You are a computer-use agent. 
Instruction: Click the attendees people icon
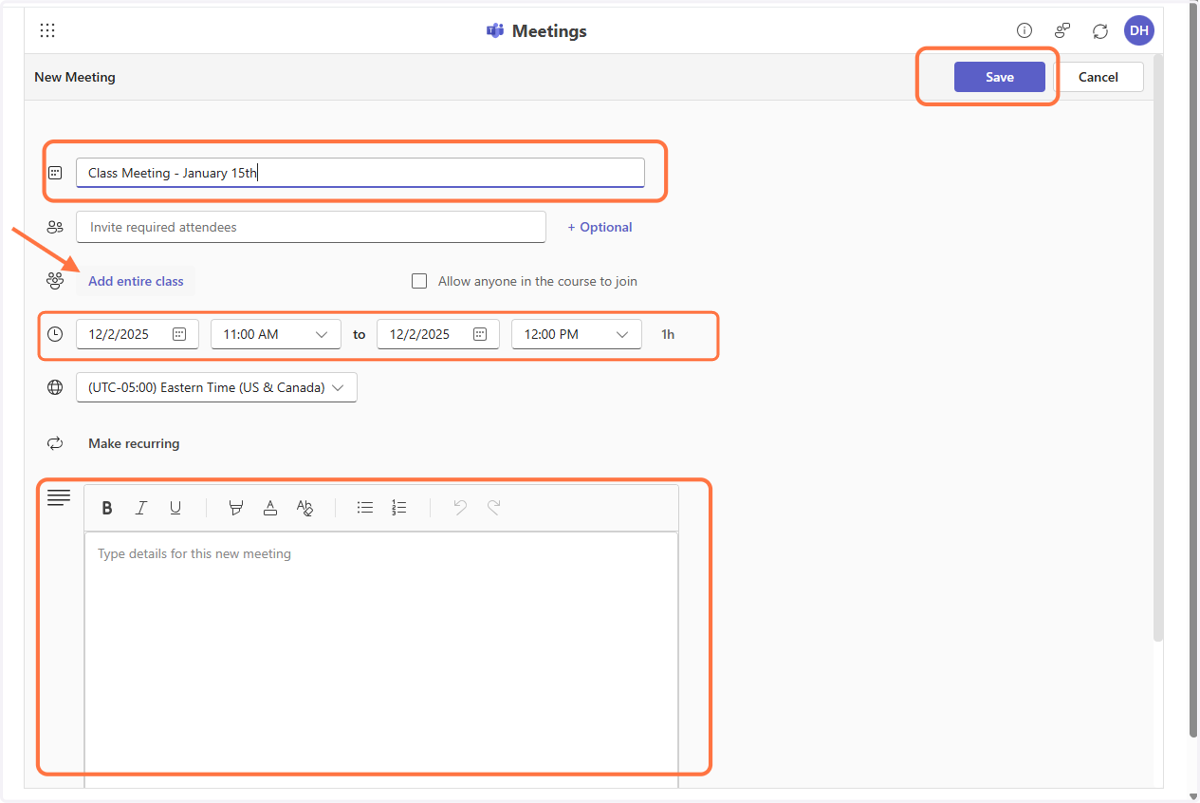click(55, 227)
